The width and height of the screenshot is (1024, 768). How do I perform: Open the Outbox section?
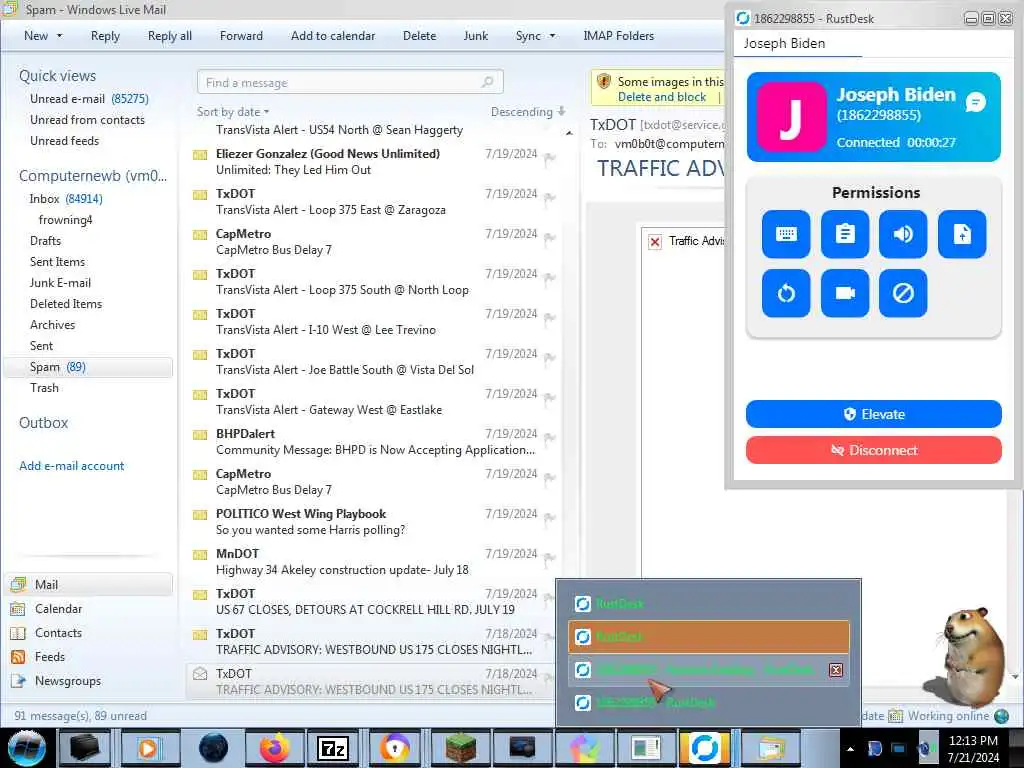click(43, 423)
